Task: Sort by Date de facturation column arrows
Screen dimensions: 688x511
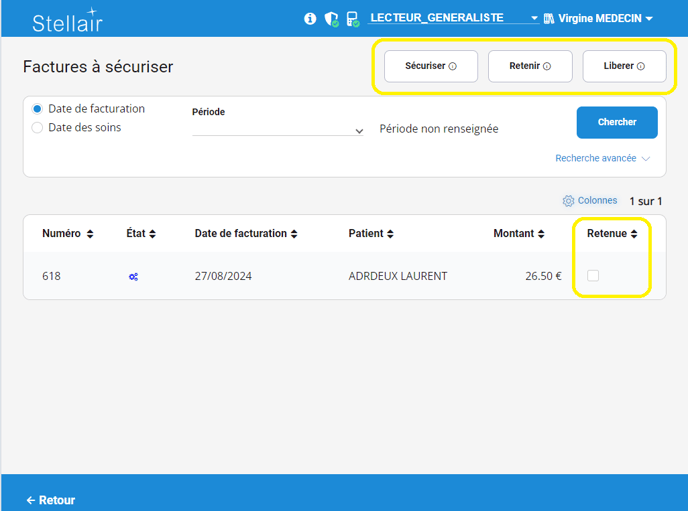Action: pos(294,234)
